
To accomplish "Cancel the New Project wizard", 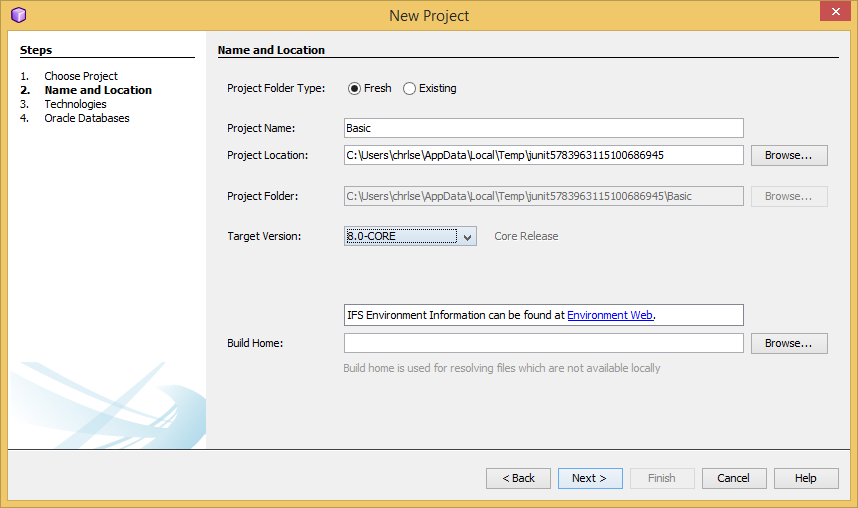I will pos(734,478).
